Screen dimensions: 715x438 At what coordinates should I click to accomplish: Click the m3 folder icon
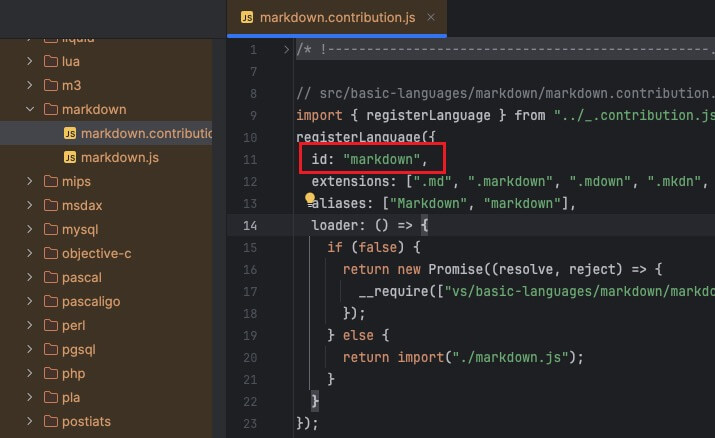point(51,85)
